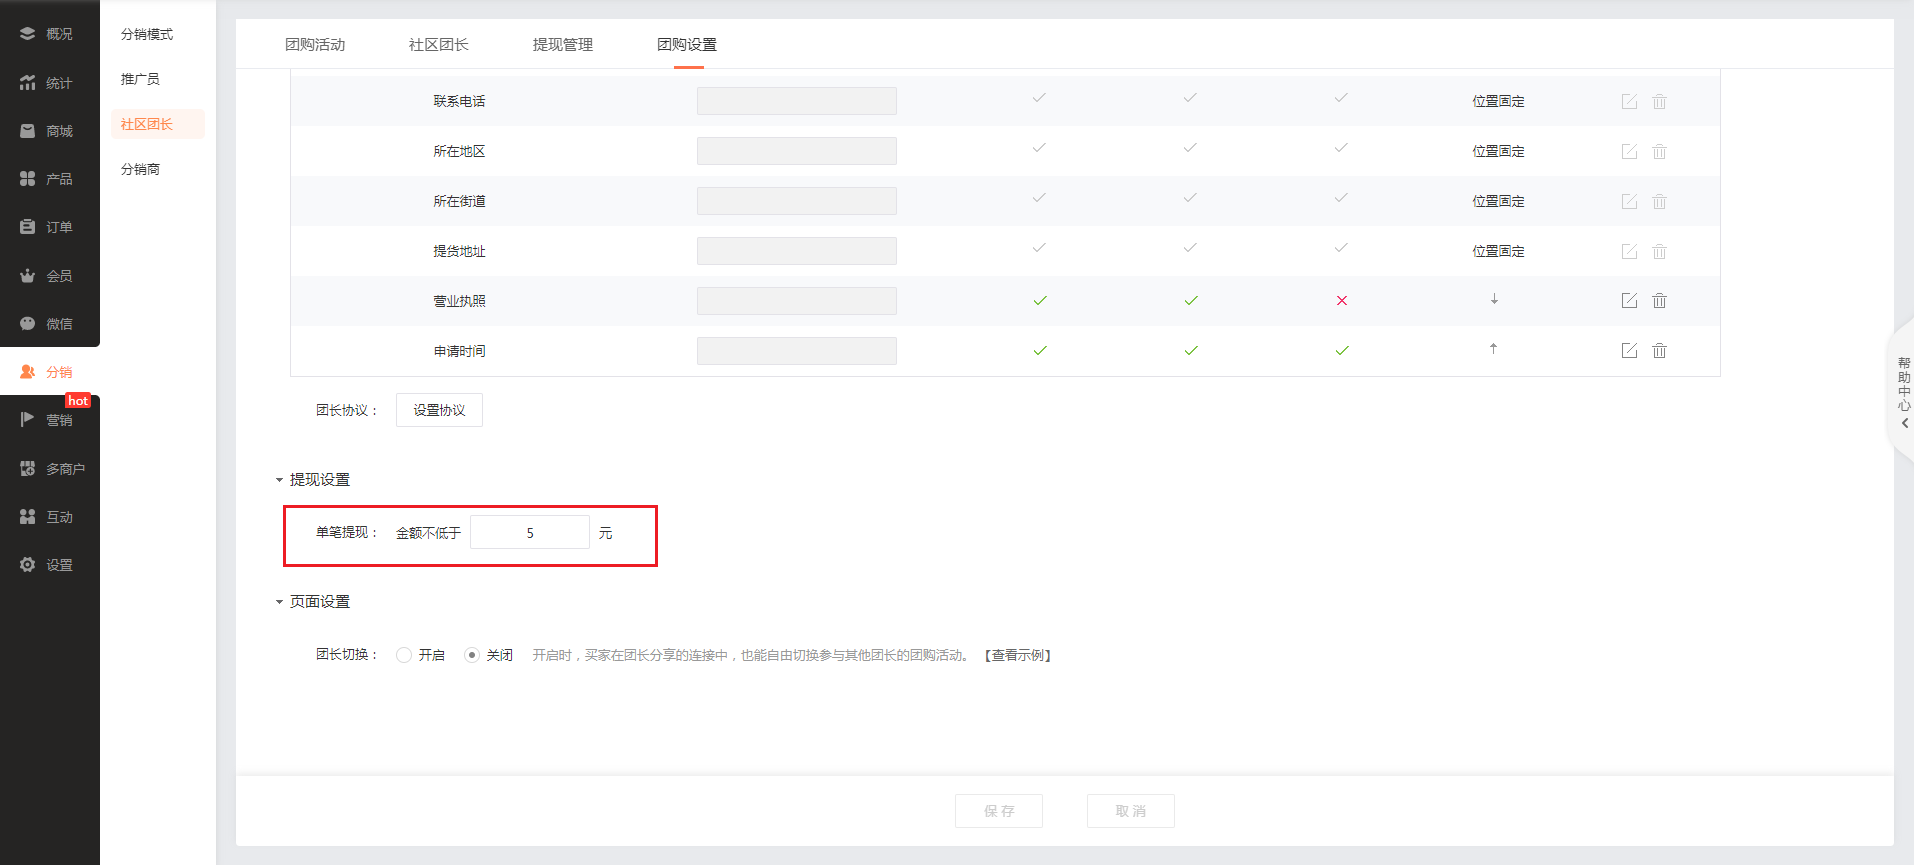This screenshot has width=1914, height=865.
Task: Edit the 所在地区 row
Action: (x=1629, y=151)
